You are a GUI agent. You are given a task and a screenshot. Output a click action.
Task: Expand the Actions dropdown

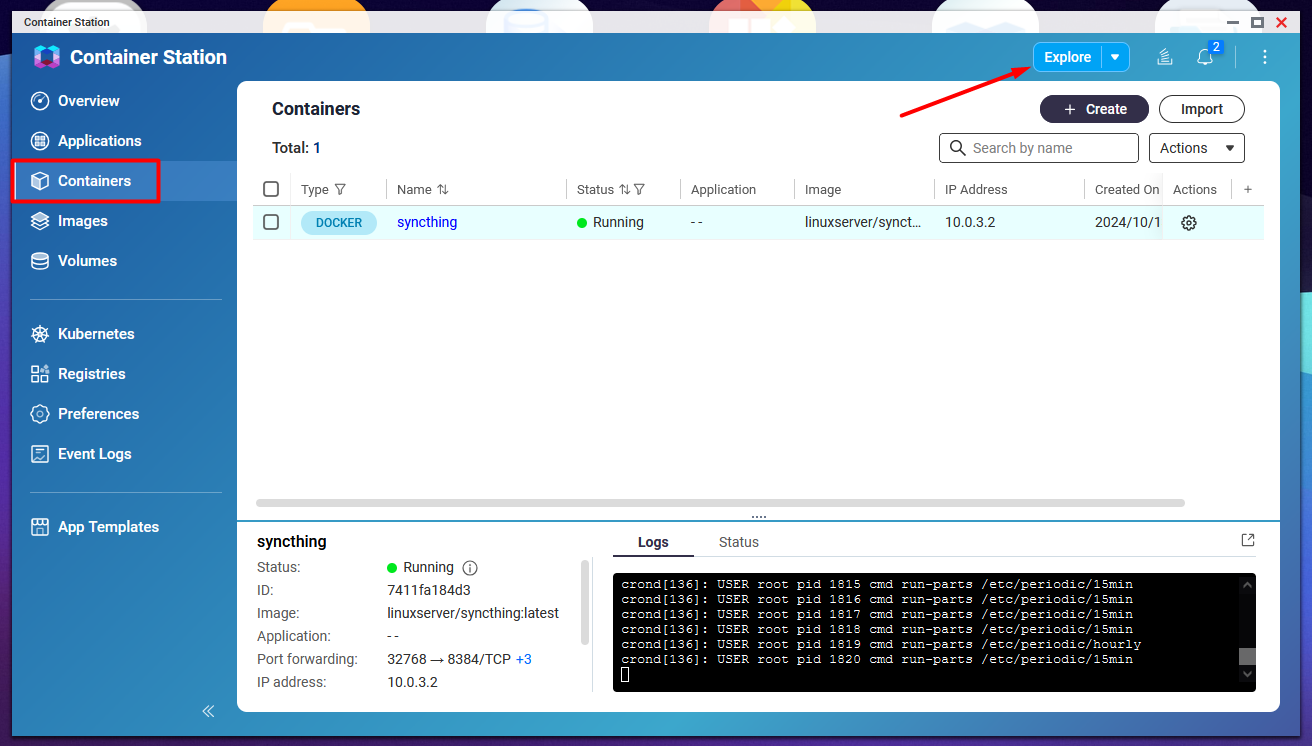[1196, 148]
